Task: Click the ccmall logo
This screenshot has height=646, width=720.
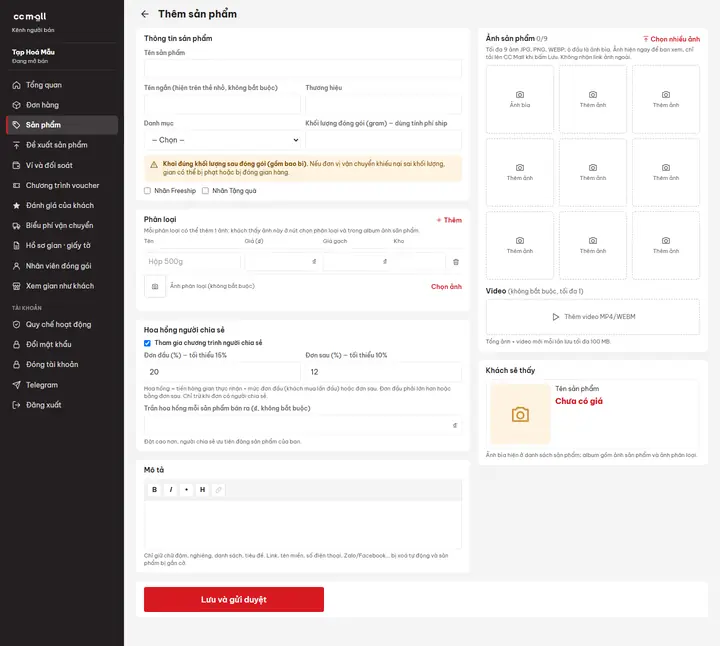Action: tap(30, 17)
